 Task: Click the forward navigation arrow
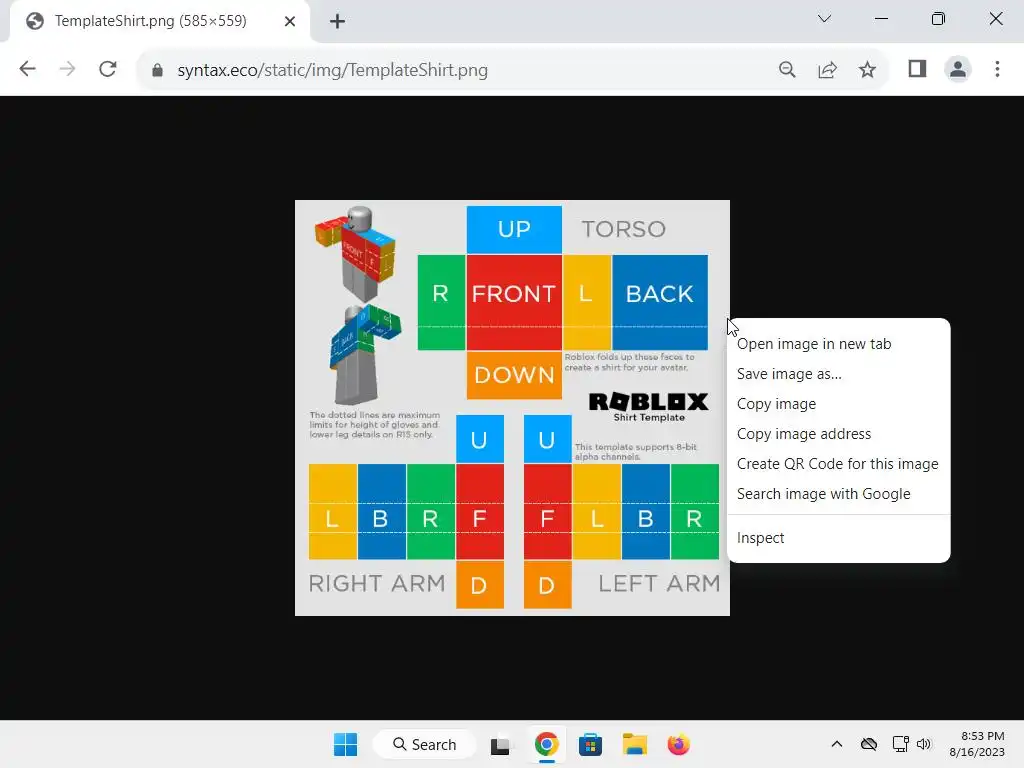tap(67, 69)
